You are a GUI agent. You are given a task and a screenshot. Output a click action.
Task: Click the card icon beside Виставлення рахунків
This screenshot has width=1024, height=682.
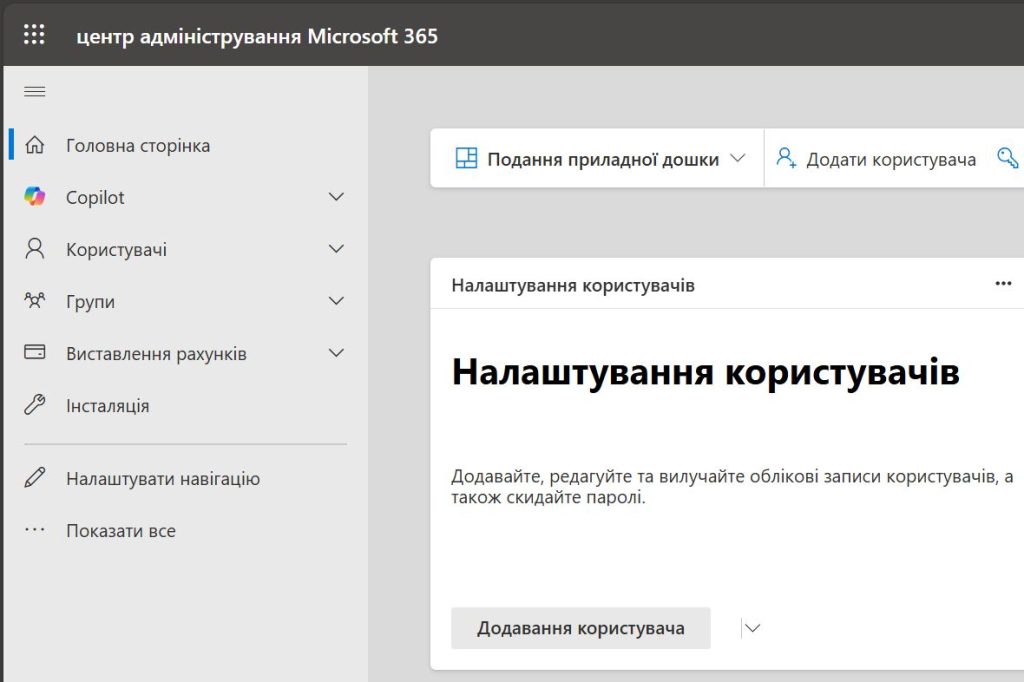(x=35, y=352)
